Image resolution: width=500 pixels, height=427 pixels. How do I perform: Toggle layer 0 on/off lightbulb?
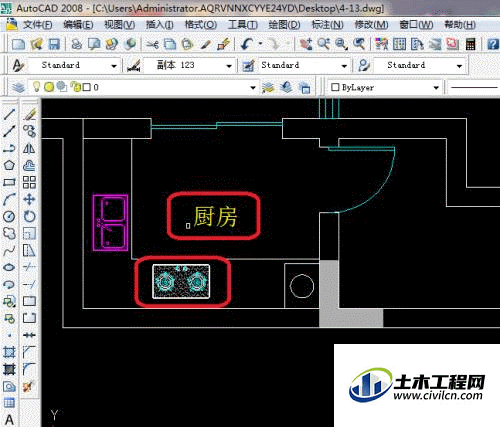click(36, 87)
